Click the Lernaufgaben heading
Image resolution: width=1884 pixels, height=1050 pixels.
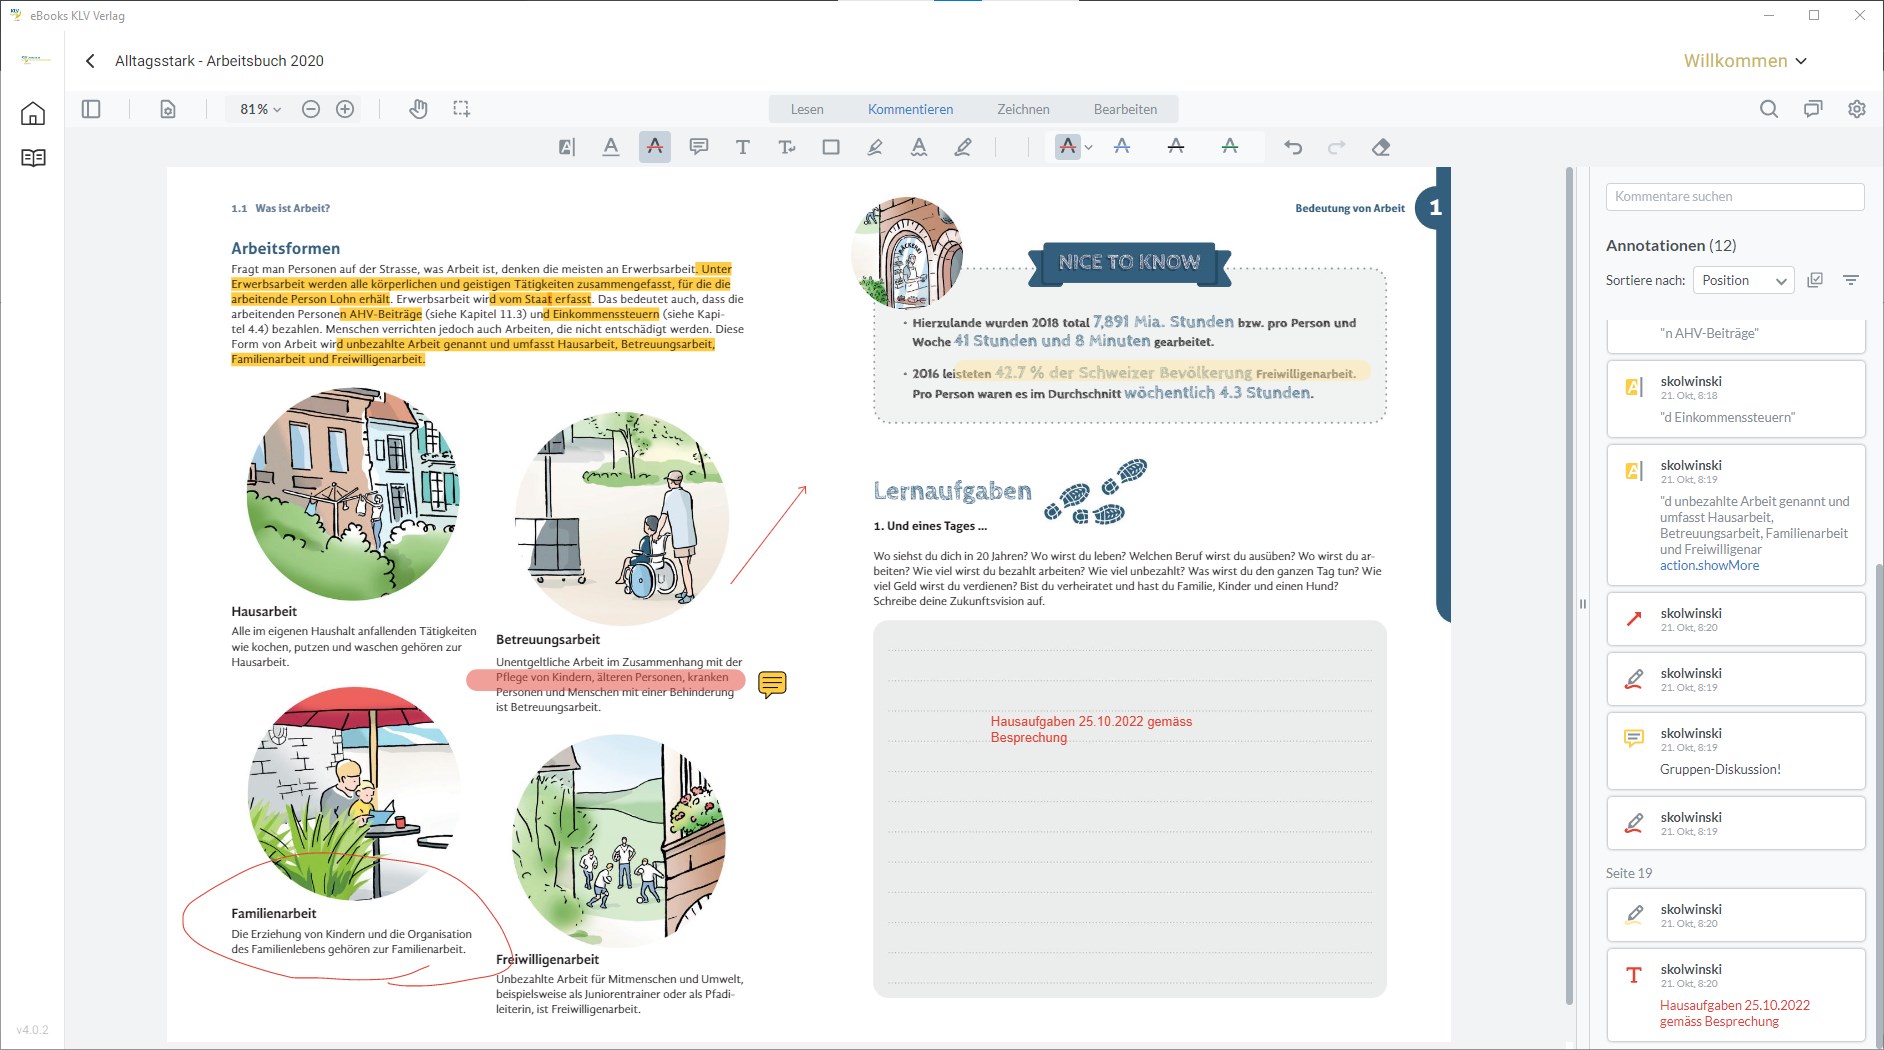tap(952, 491)
